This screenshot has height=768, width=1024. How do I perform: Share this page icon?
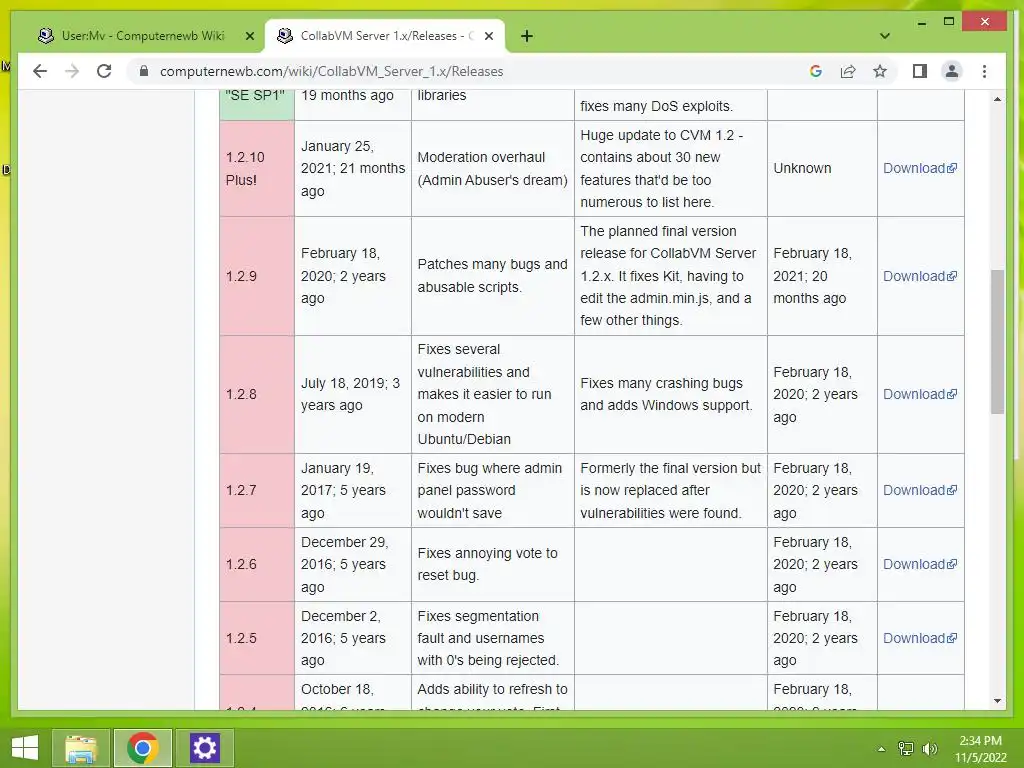[848, 71]
